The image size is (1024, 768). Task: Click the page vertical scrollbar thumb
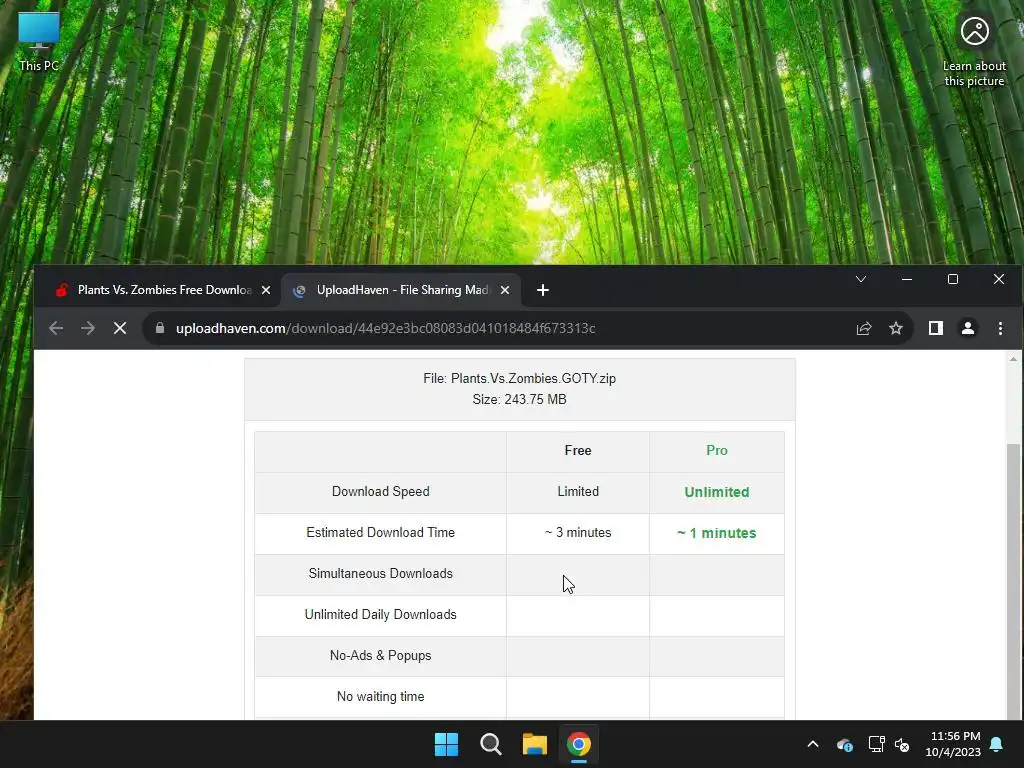[1013, 581]
